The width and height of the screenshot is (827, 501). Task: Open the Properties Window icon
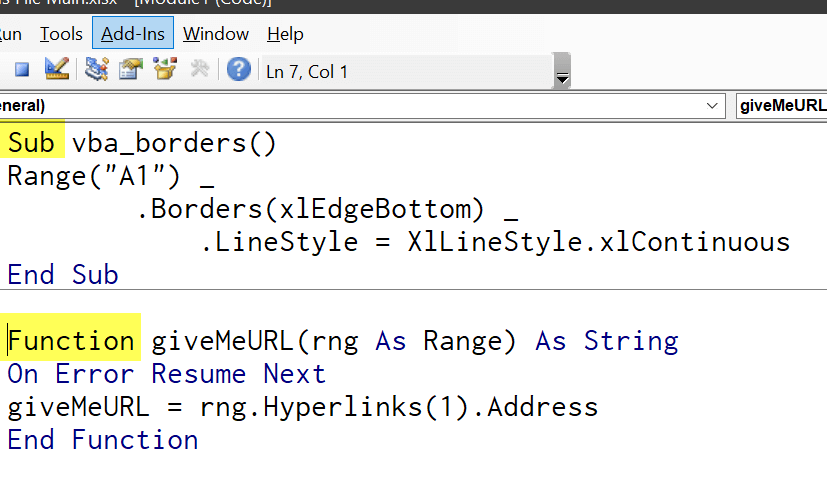pos(131,70)
